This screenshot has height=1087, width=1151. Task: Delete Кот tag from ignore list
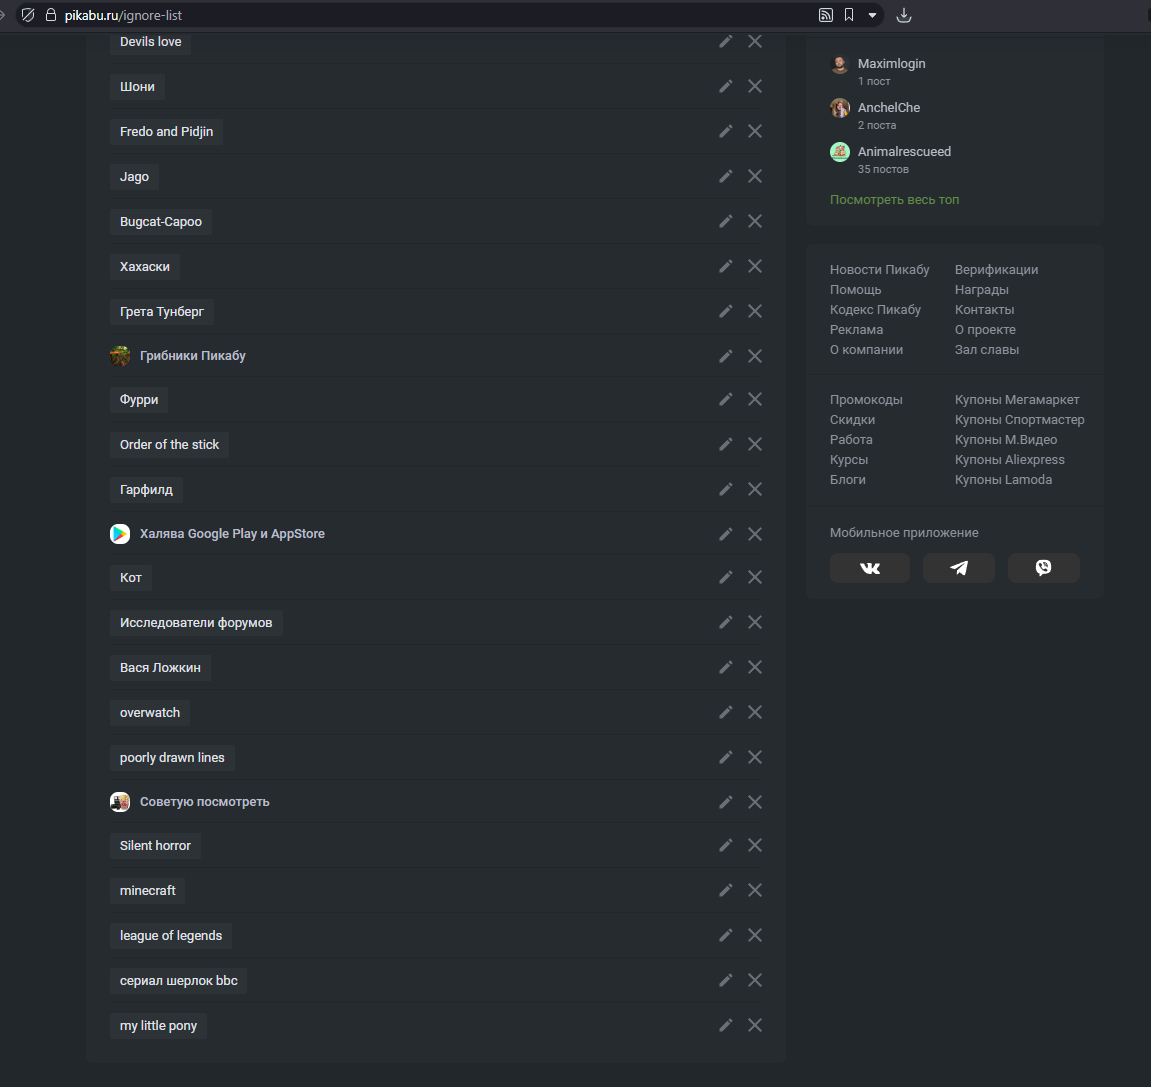click(x=755, y=578)
